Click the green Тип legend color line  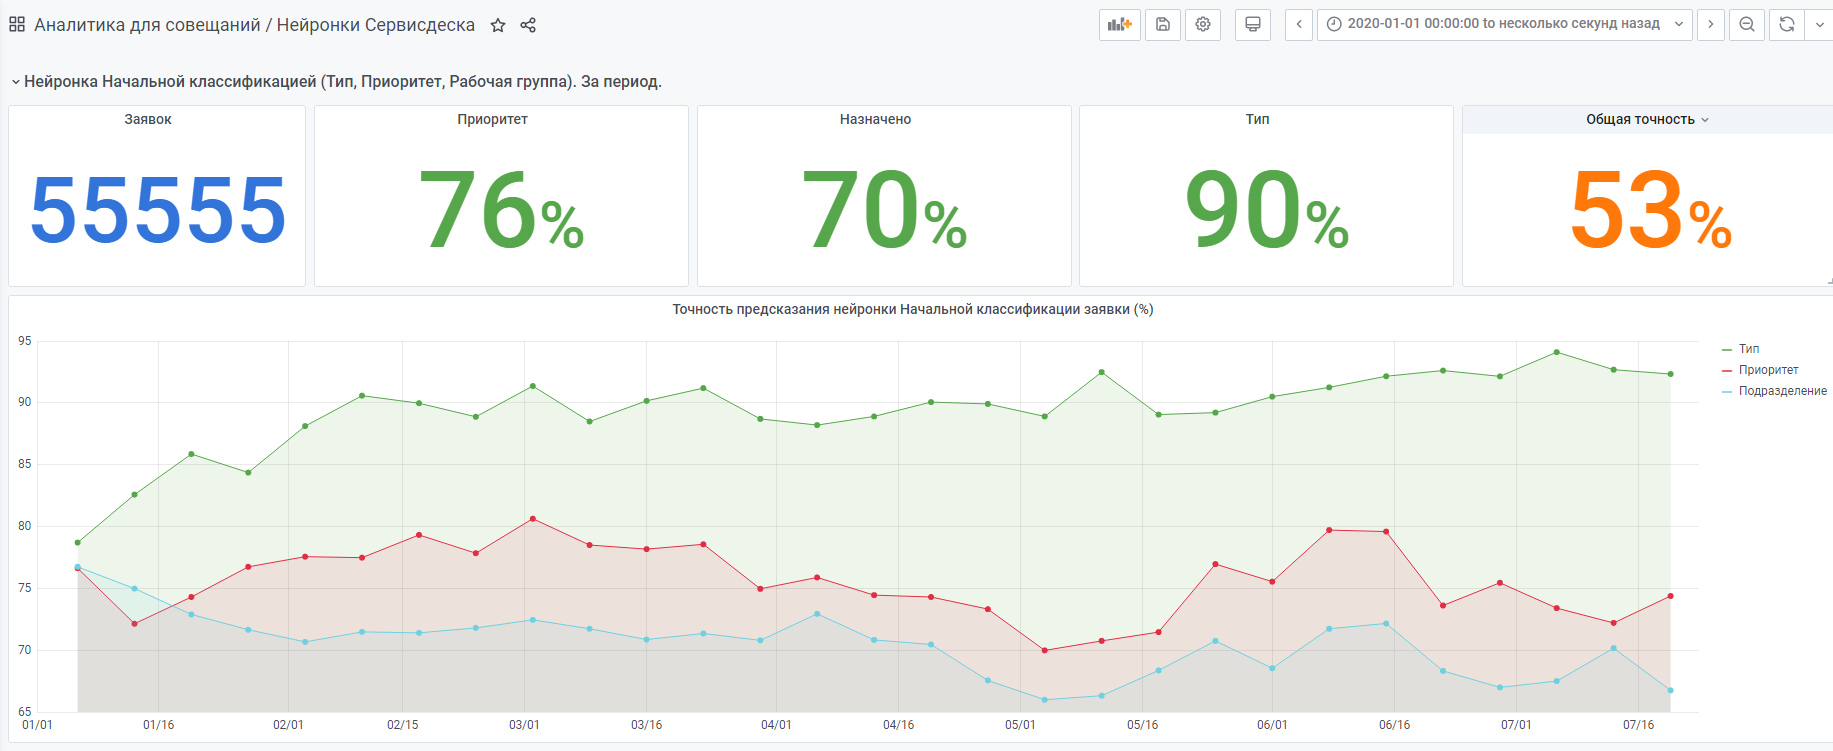tap(1727, 350)
